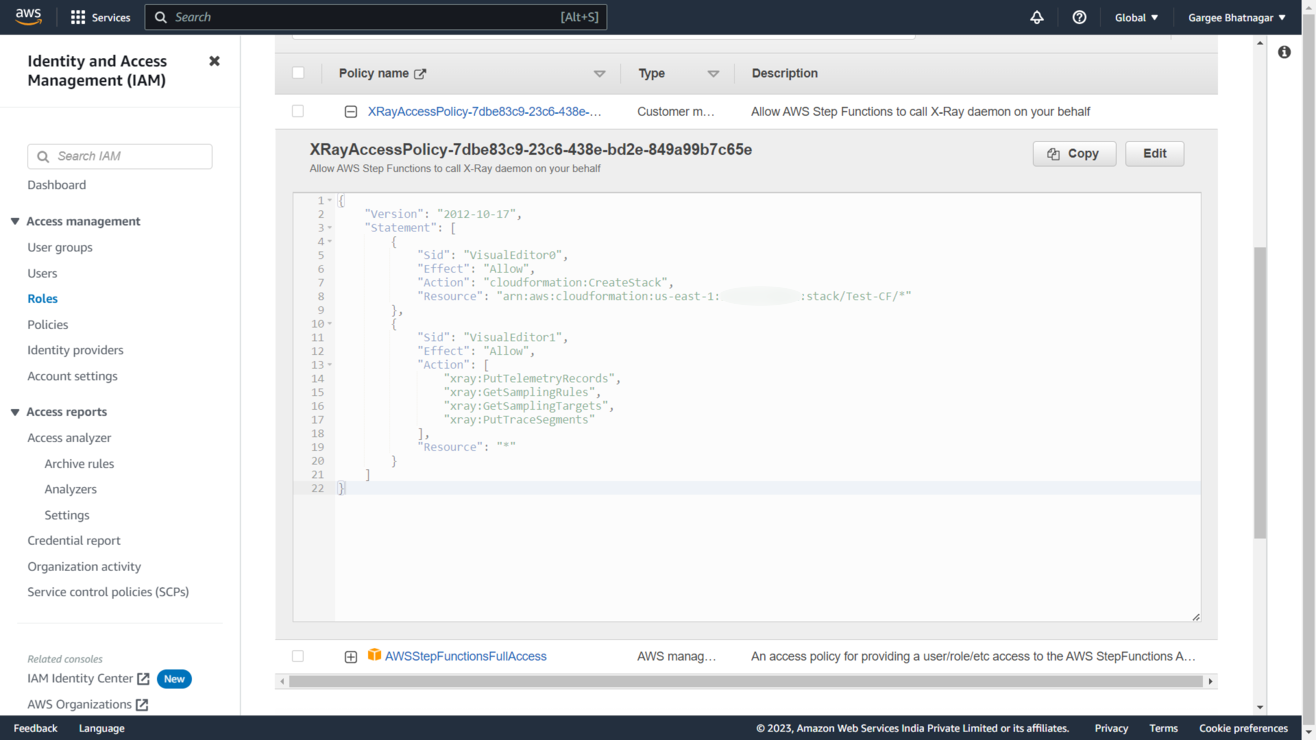Viewport: 1316px width, 740px height.
Task: Copy the policy JSON with Copy button
Action: point(1074,153)
